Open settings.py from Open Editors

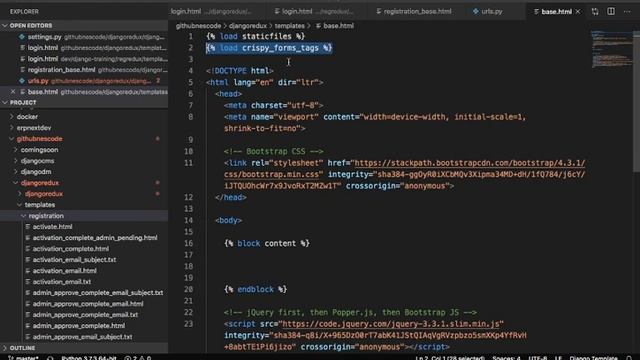(84, 37)
